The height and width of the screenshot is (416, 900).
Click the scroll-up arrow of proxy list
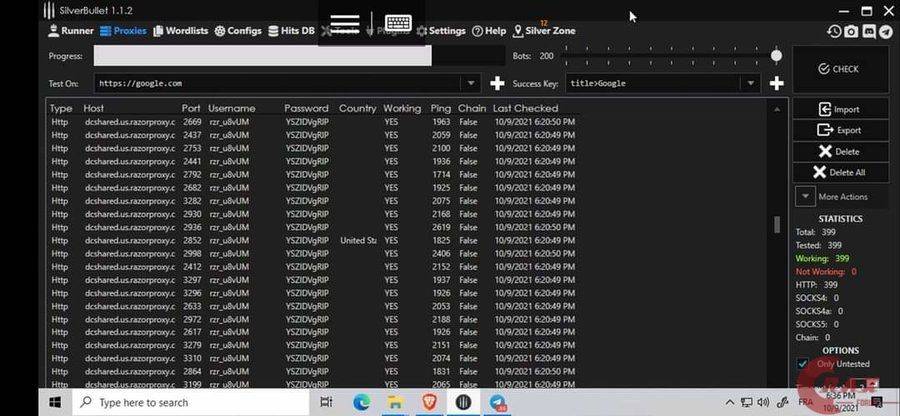(x=777, y=109)
